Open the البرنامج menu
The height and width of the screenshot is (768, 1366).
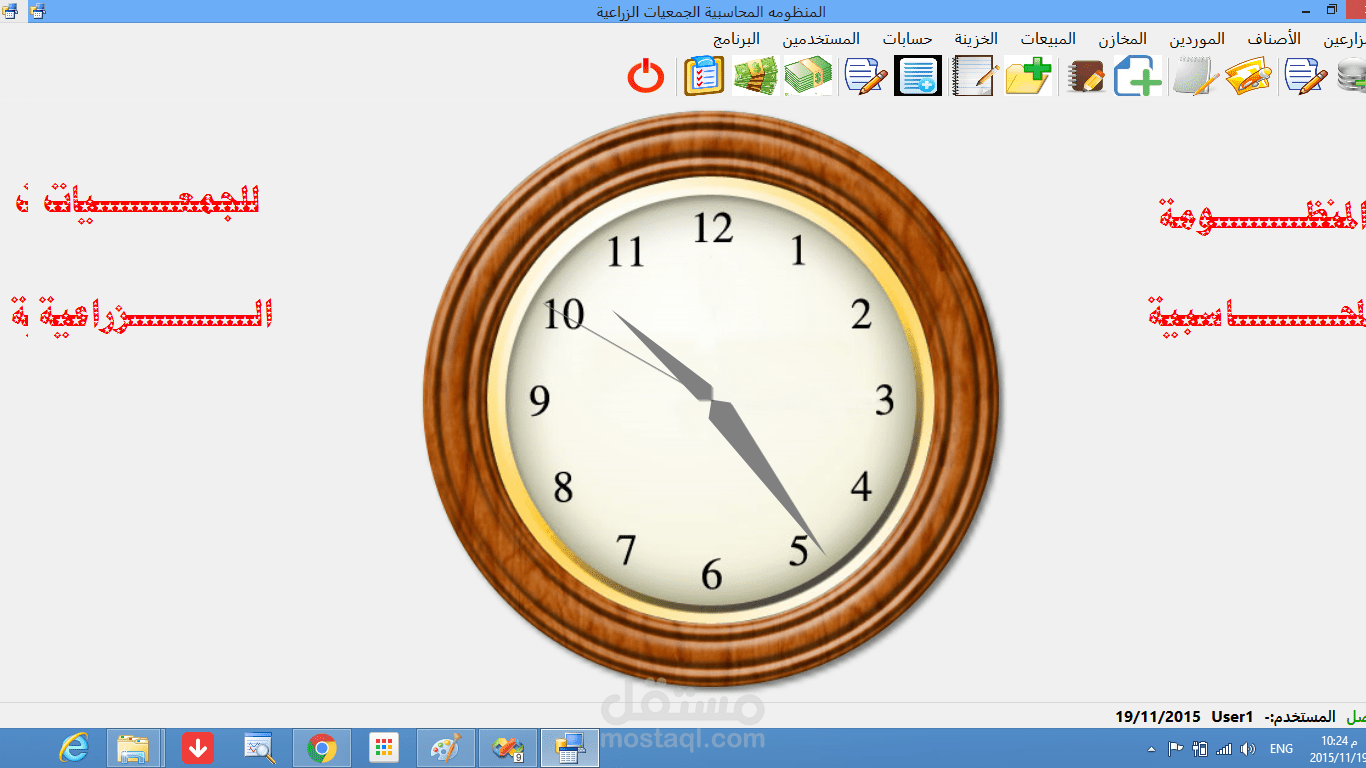[x=736, y=39]
